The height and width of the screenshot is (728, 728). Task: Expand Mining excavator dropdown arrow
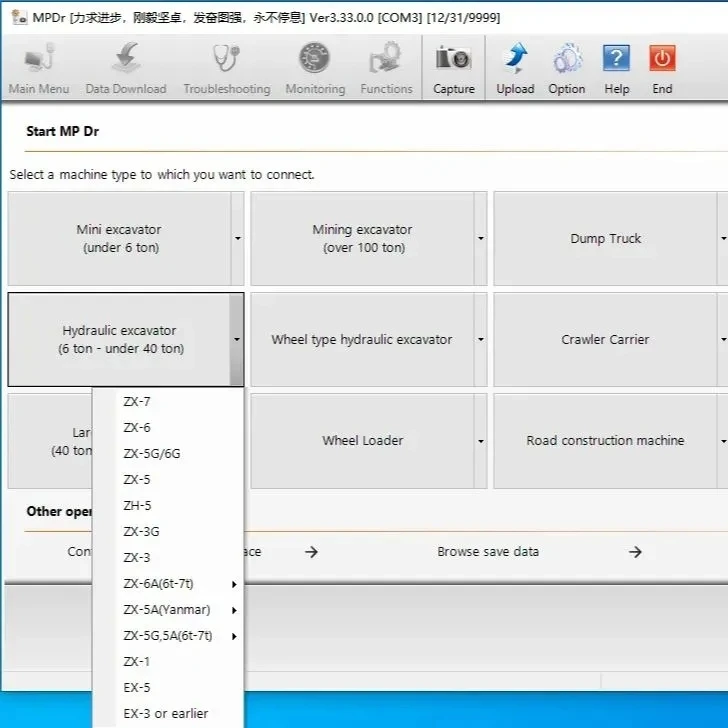click(481, 238)
